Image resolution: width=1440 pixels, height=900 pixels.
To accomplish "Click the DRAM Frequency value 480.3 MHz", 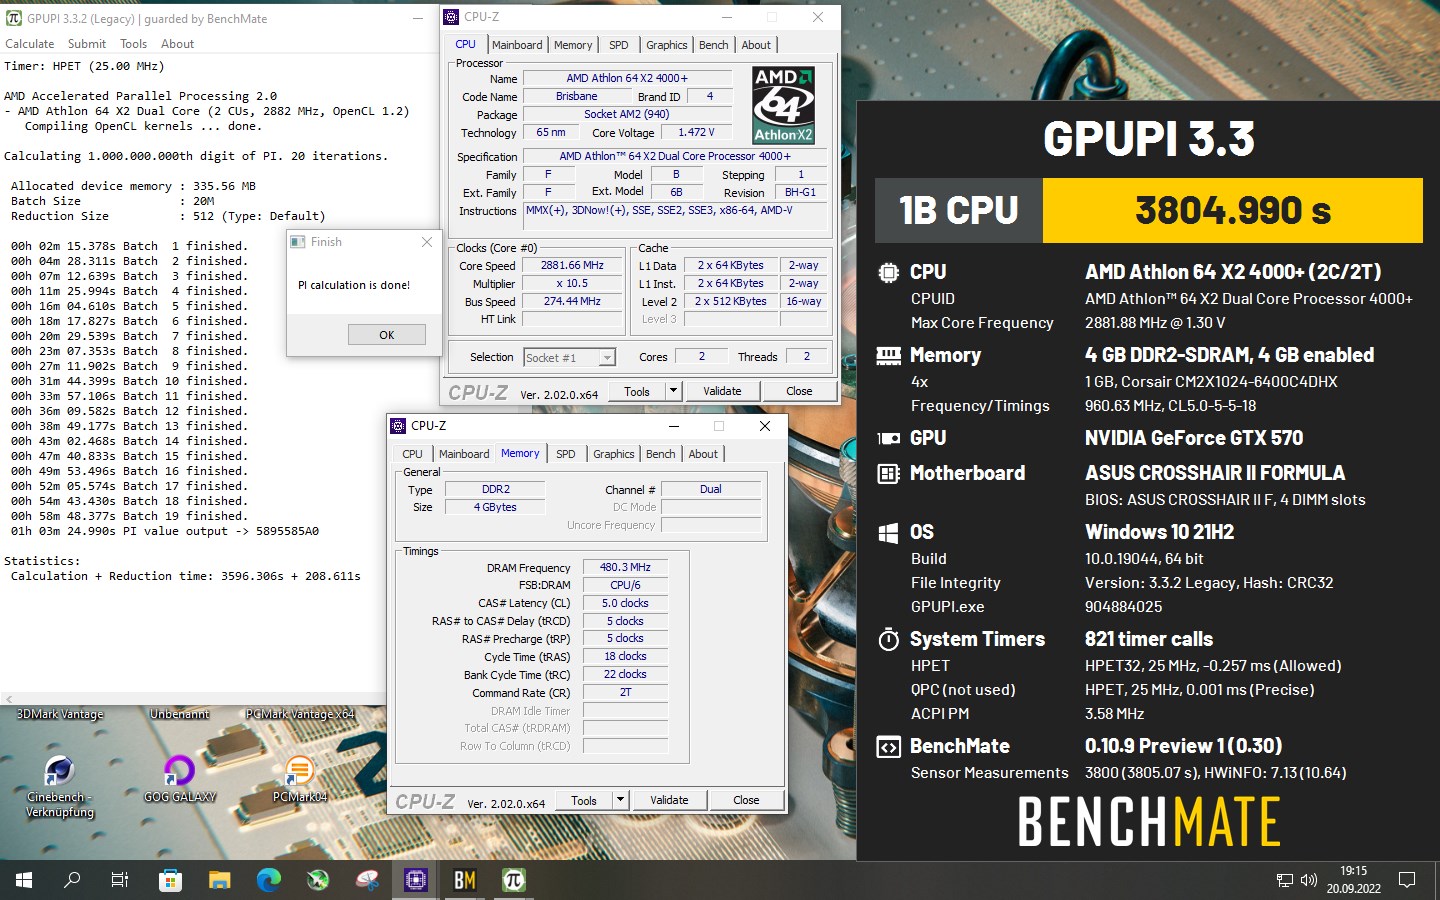I will click(625, 567).
